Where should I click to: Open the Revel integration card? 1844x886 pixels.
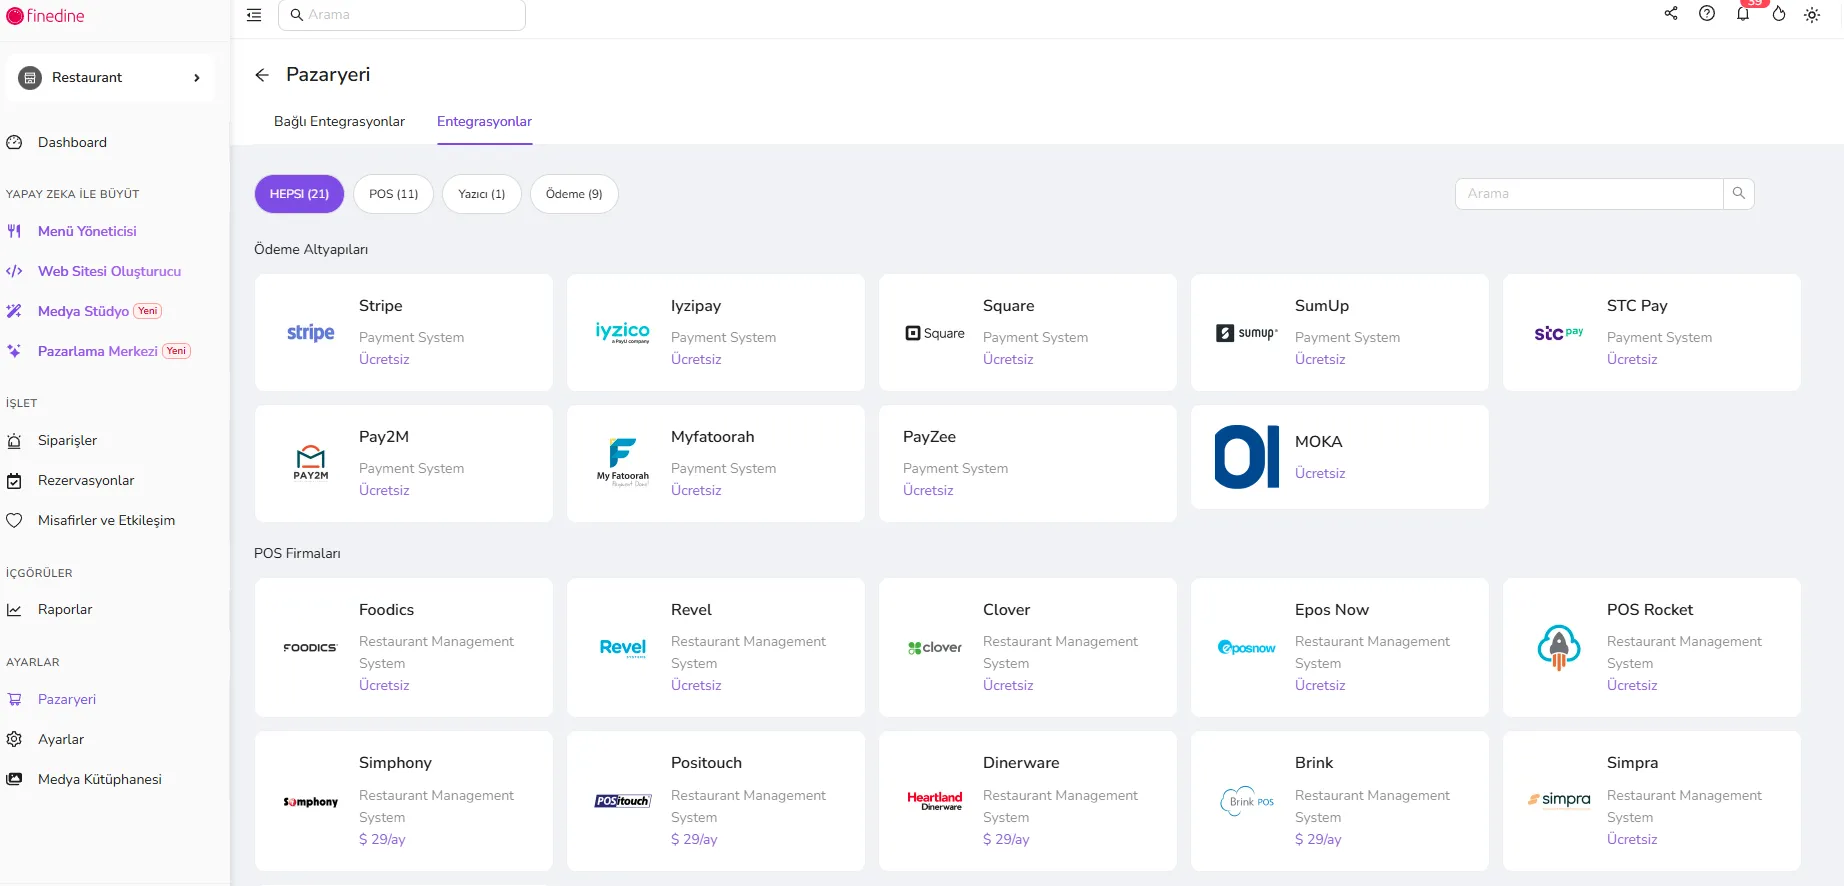point(716,648)
